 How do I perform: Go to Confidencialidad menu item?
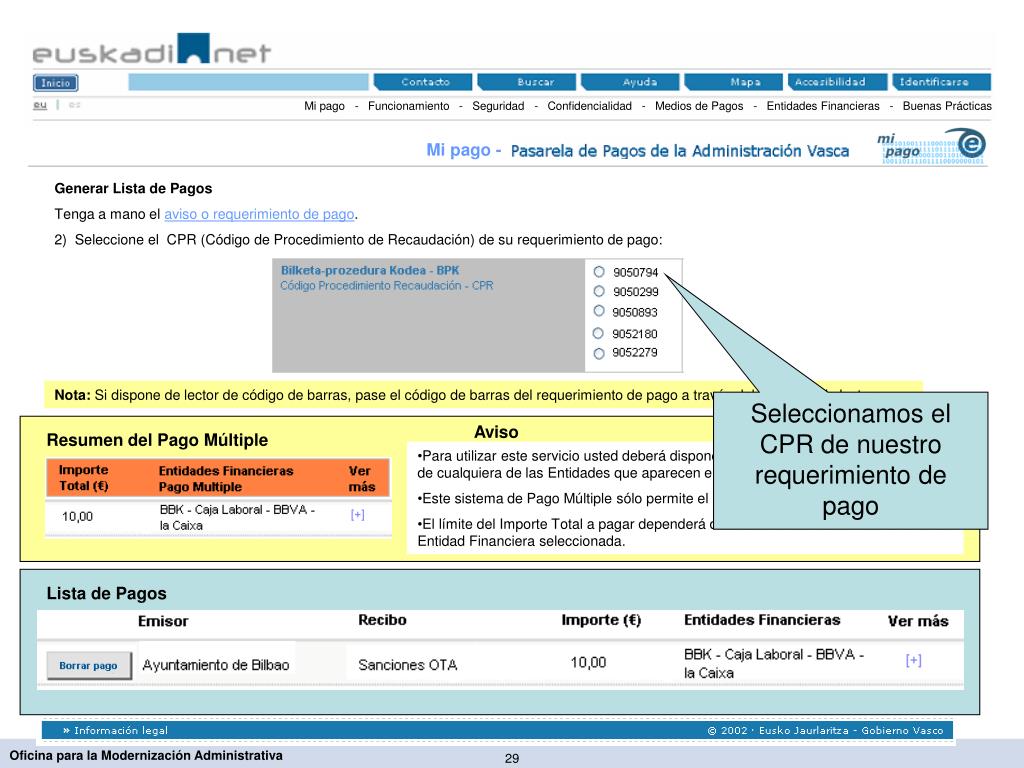590,106
